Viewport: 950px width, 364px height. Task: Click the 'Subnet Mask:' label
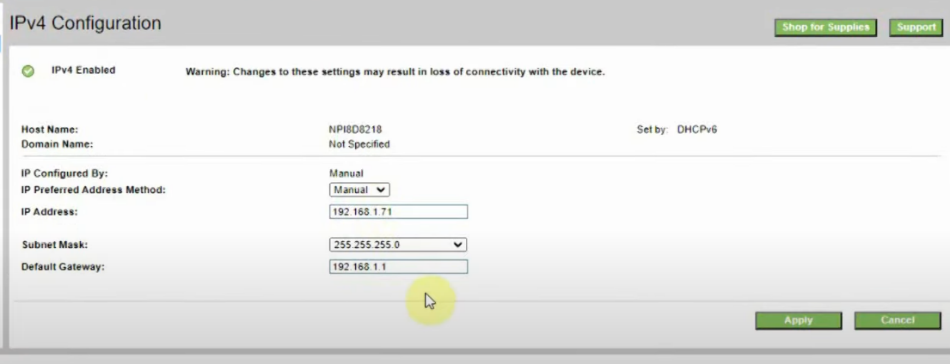[x=55, y=245]
